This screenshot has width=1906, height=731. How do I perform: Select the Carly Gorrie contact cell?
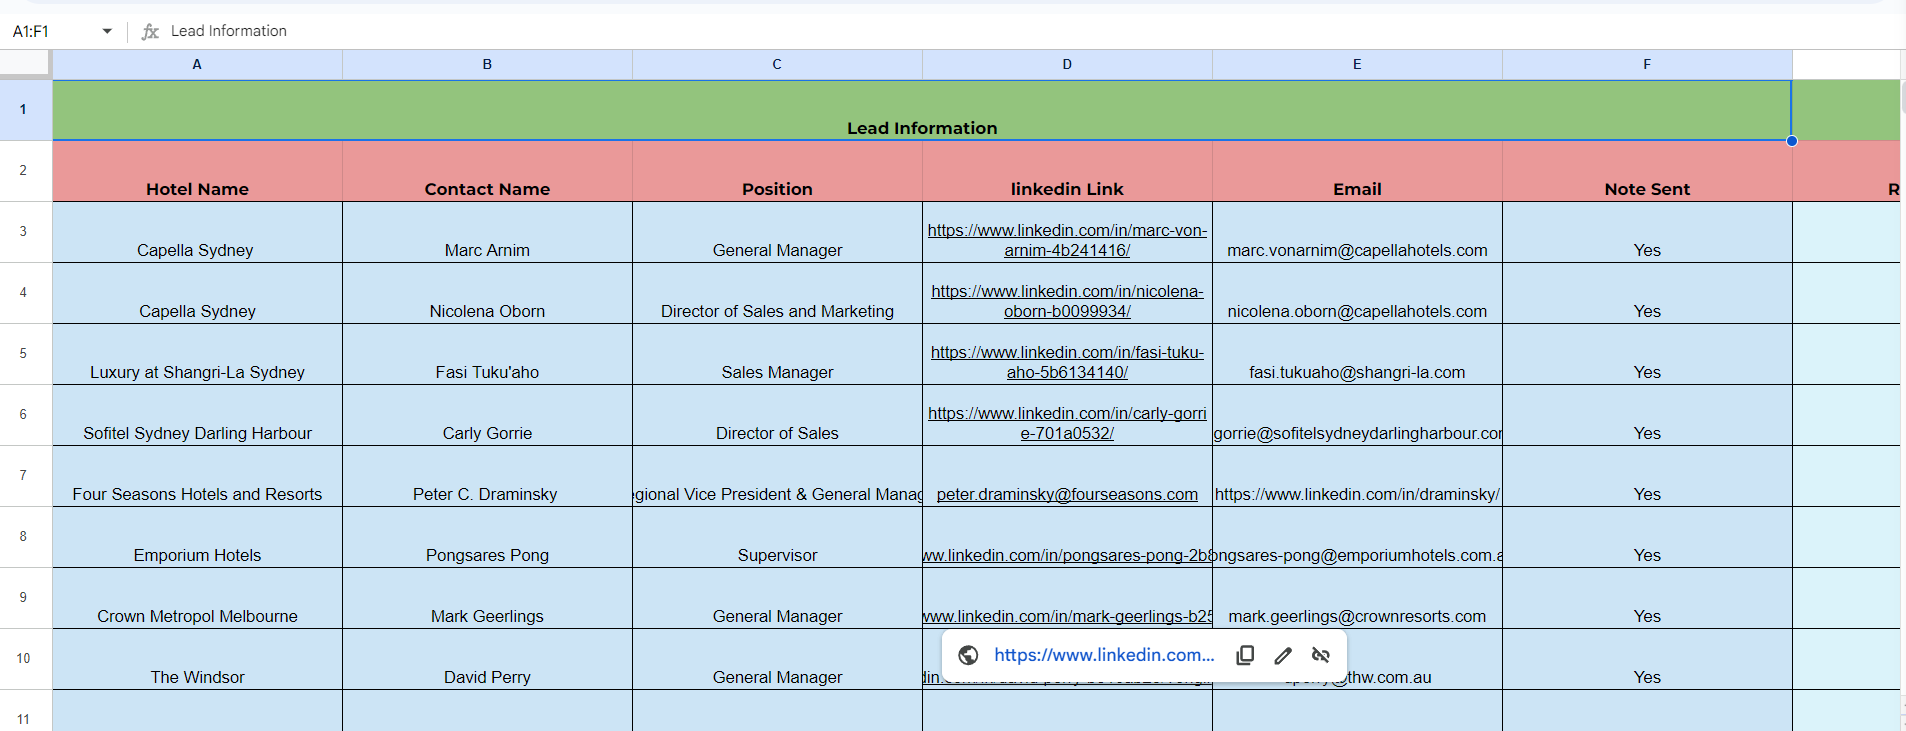click(x=487, y=415)
